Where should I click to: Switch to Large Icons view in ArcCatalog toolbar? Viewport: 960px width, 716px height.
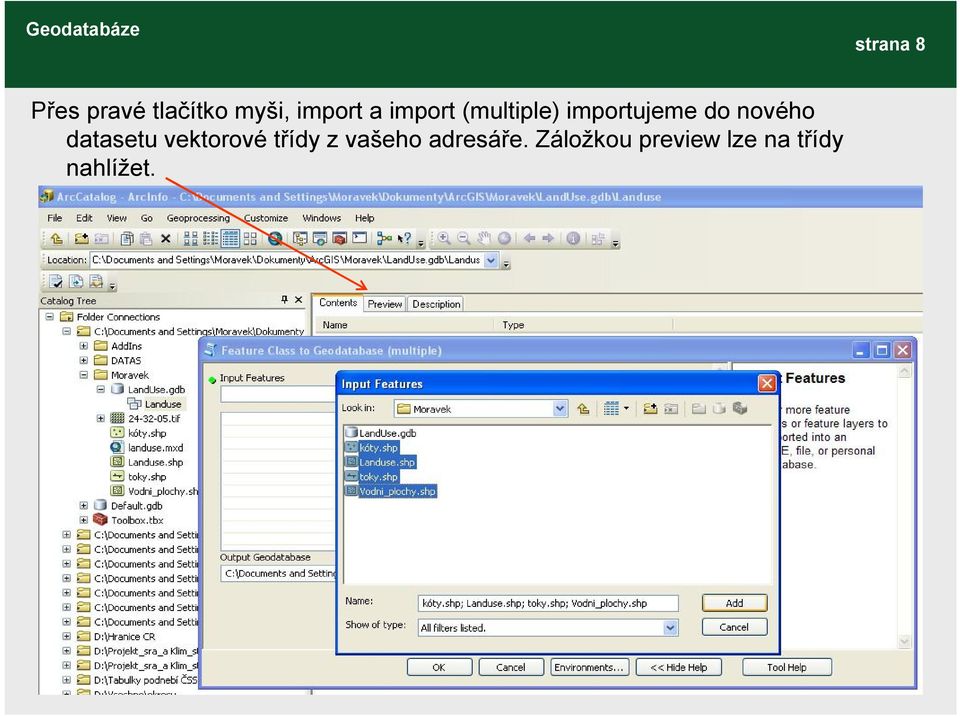pos(190,239)
